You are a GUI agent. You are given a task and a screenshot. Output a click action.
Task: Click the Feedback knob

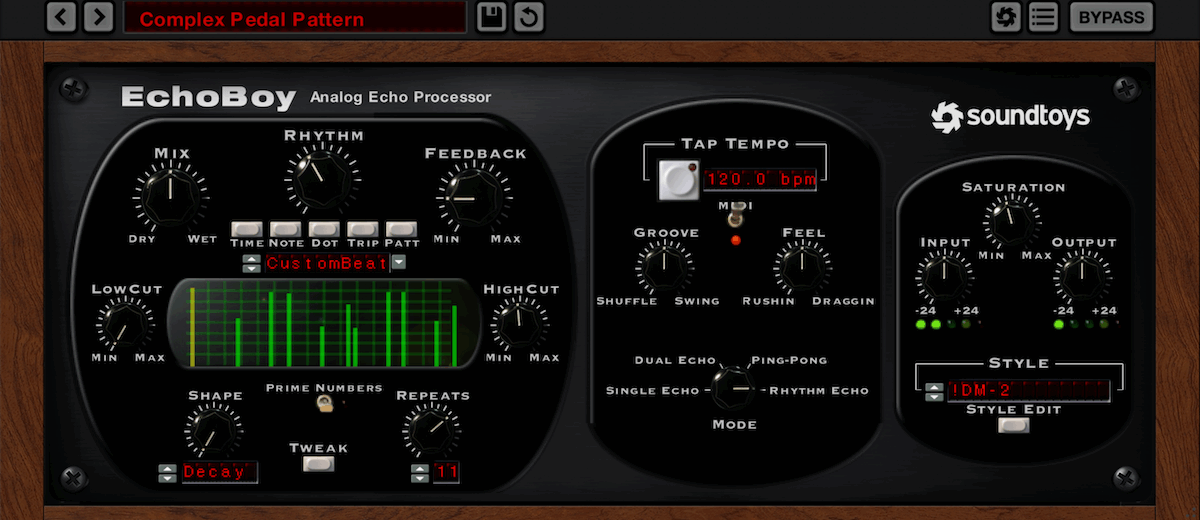pos(472,198)
